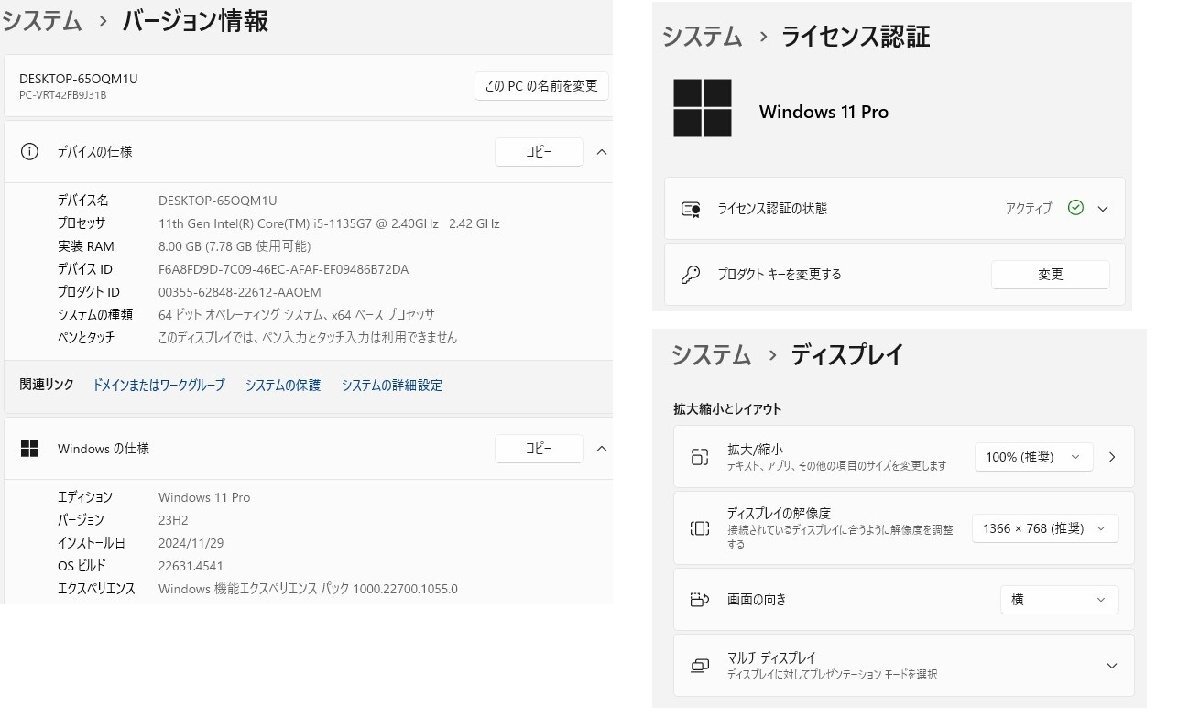
Task: Click the 64 ビット system type value
Action: point(296,314)
